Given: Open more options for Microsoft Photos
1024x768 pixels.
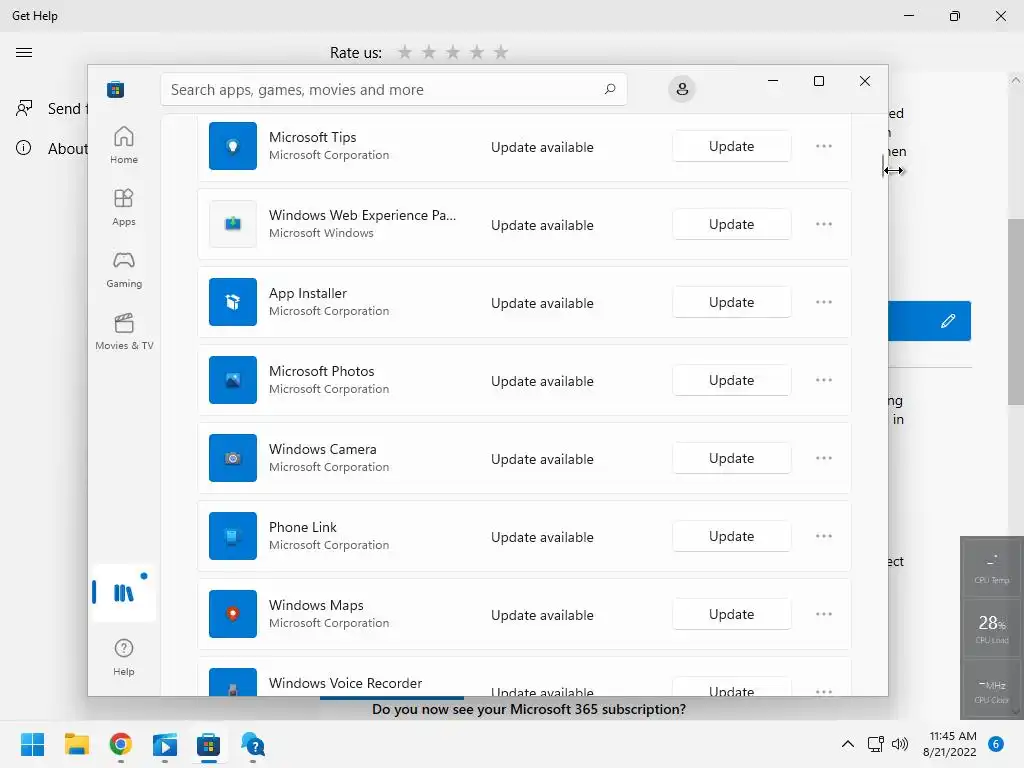Looking at the screenshot, I should [x=824, y=380].
